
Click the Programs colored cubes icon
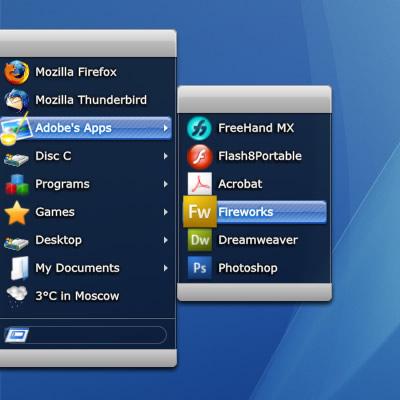[x=16, y=185]
